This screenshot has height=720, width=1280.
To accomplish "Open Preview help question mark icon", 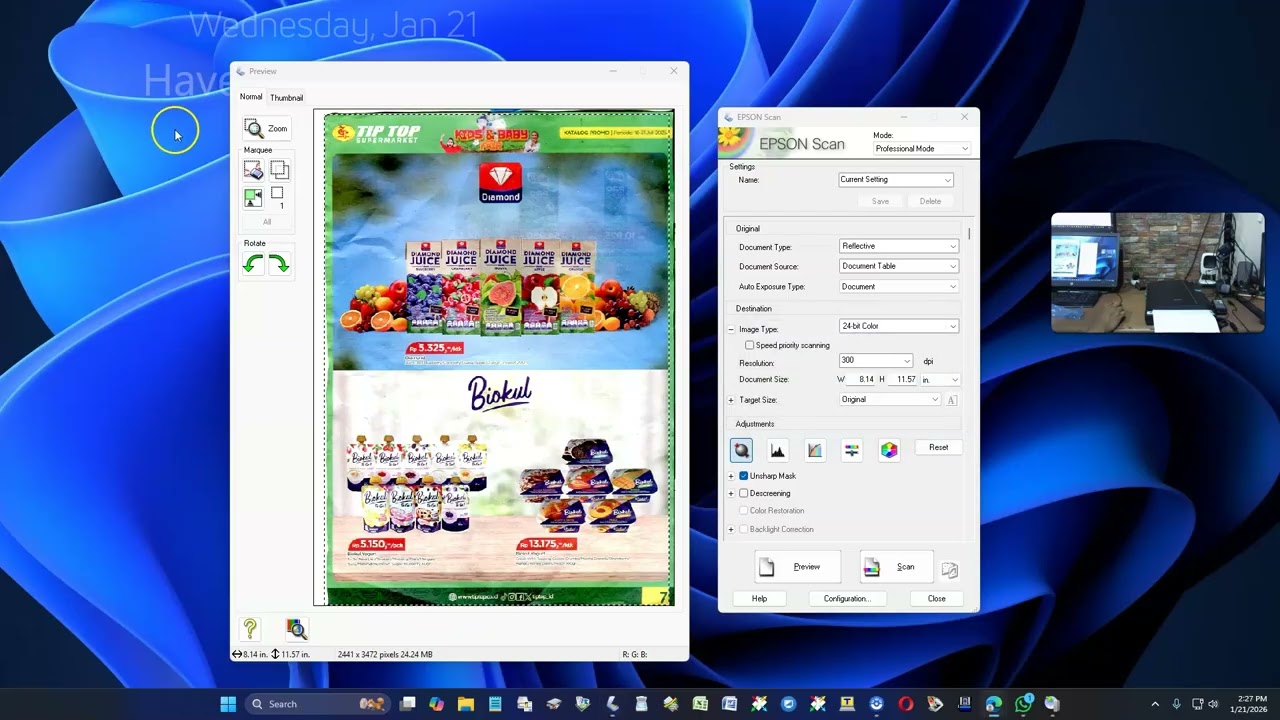I will point(250,628).
